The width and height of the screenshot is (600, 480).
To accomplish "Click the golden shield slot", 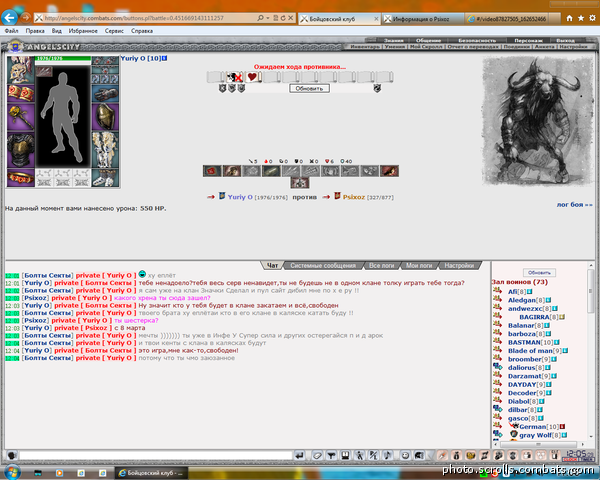I will [x=105, y=117].
